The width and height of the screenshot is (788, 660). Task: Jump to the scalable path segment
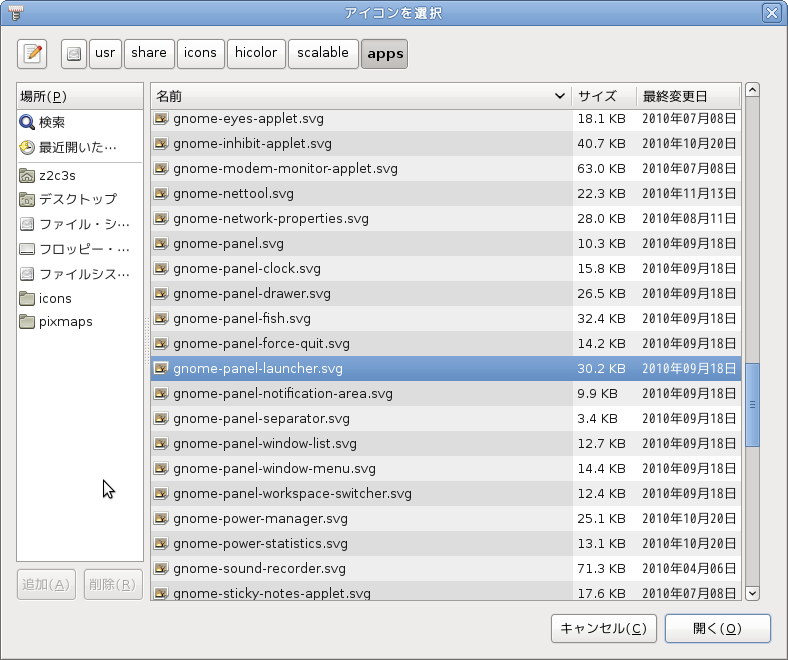[322, 53]
